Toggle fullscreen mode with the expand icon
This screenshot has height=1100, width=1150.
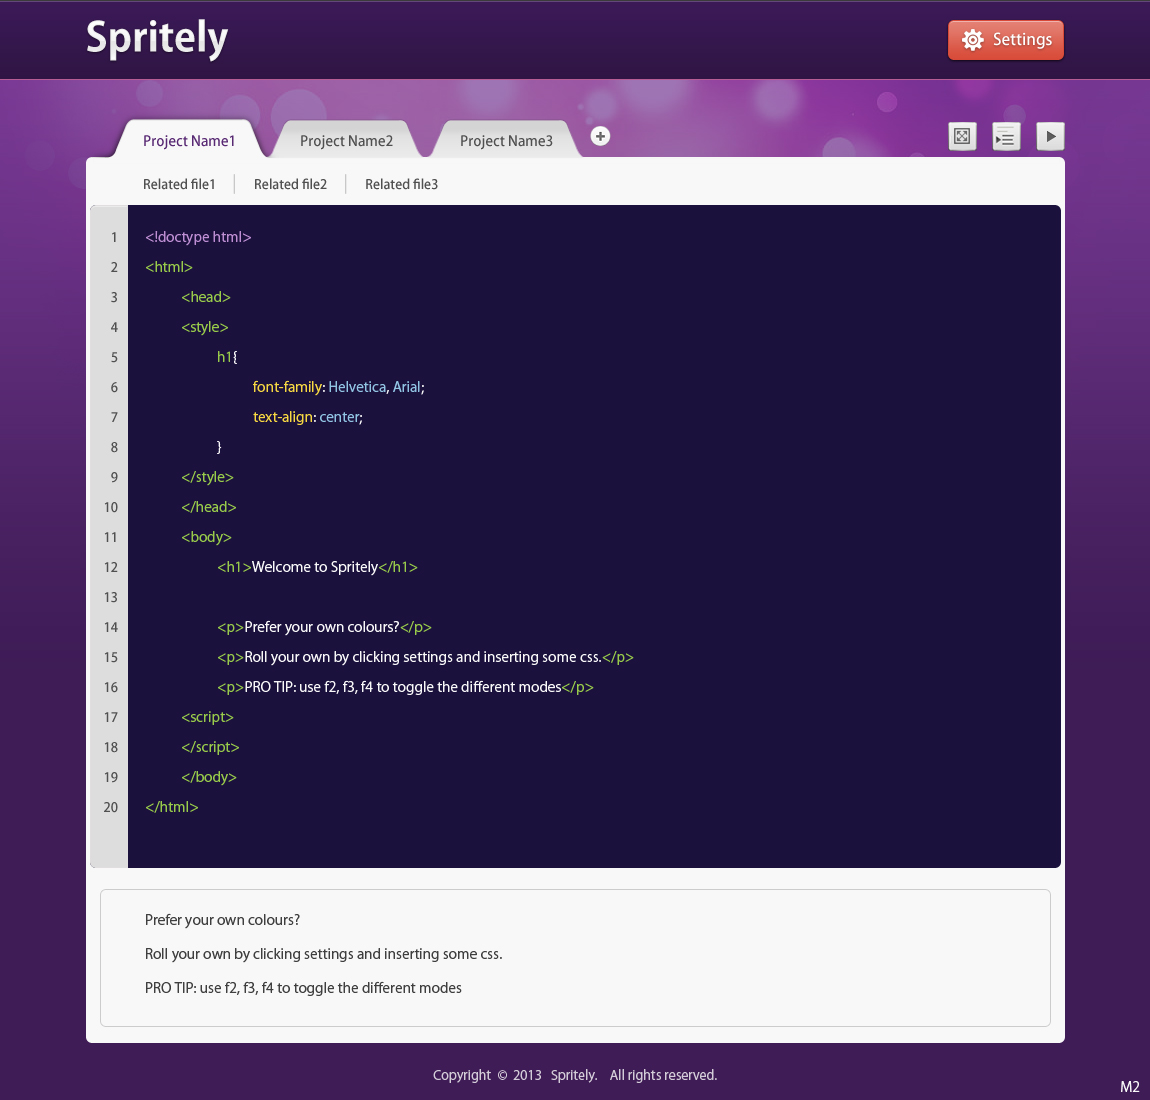(961, 136)
